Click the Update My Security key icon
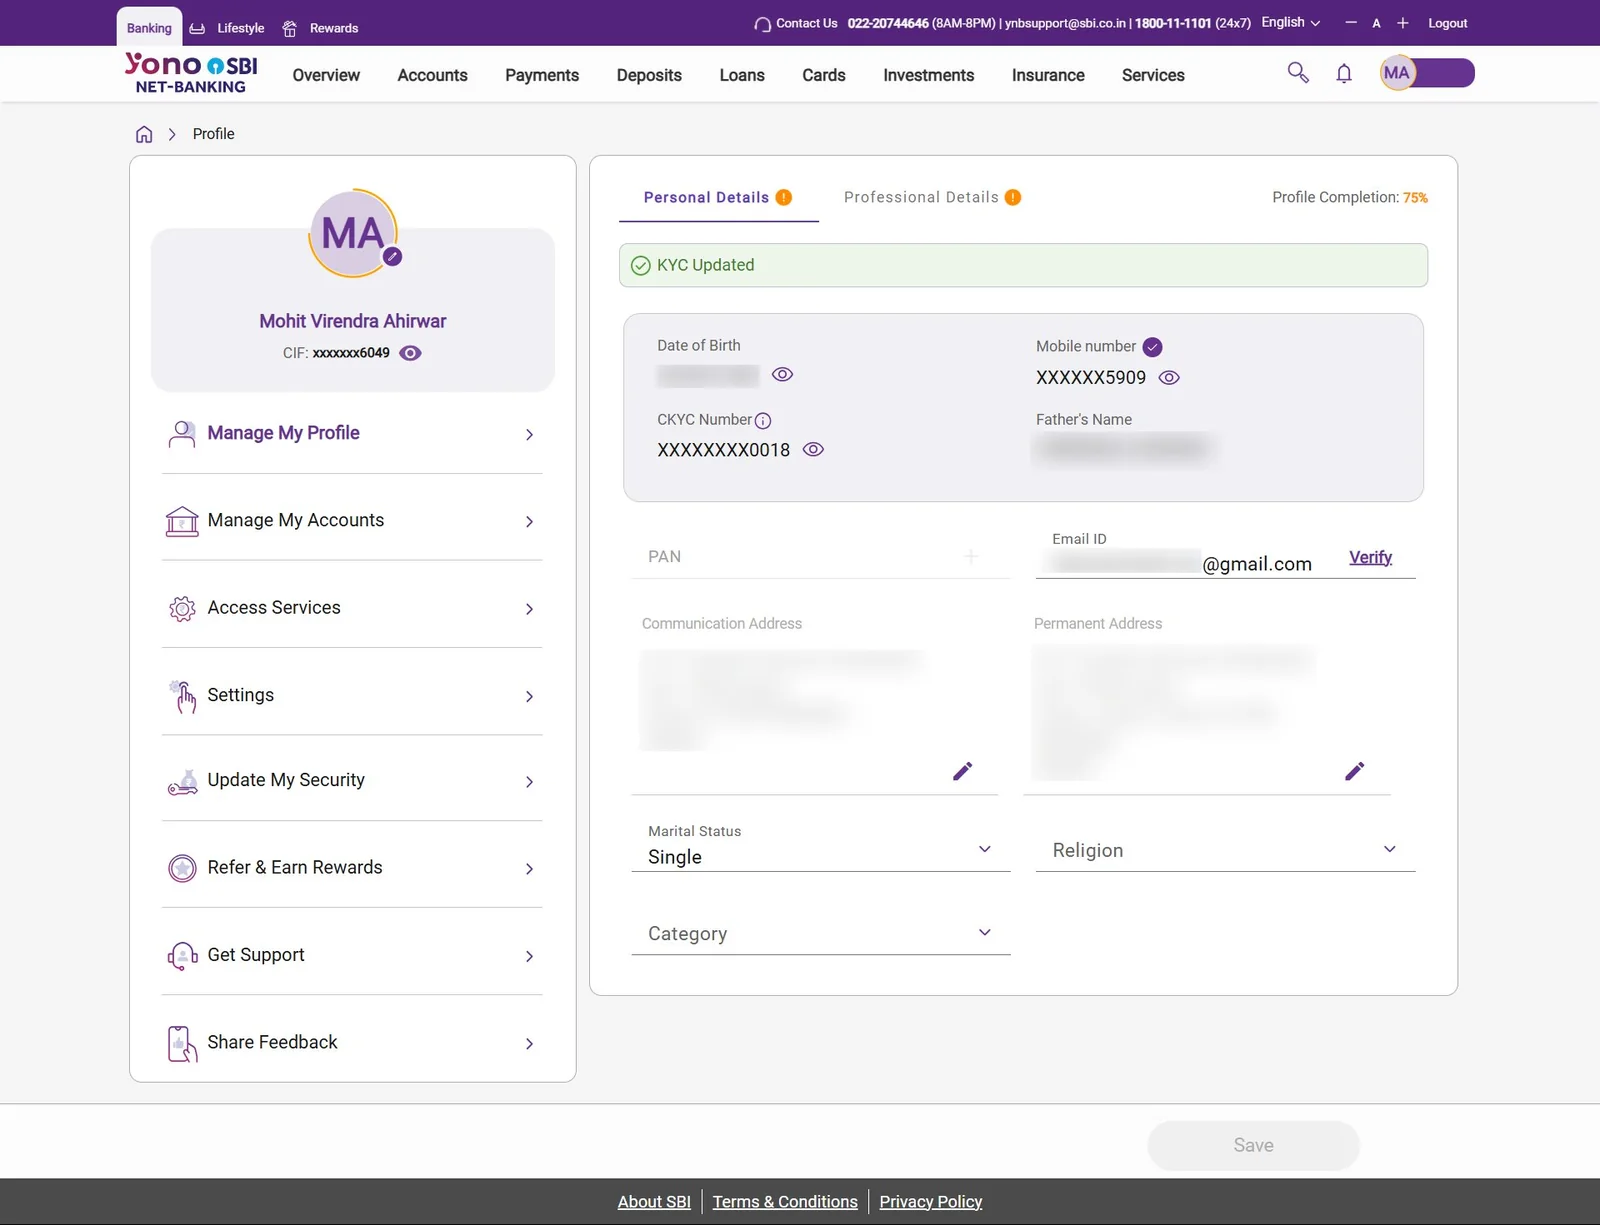This screenshot has height=1225, width=1600. click(x=182, y=782)
